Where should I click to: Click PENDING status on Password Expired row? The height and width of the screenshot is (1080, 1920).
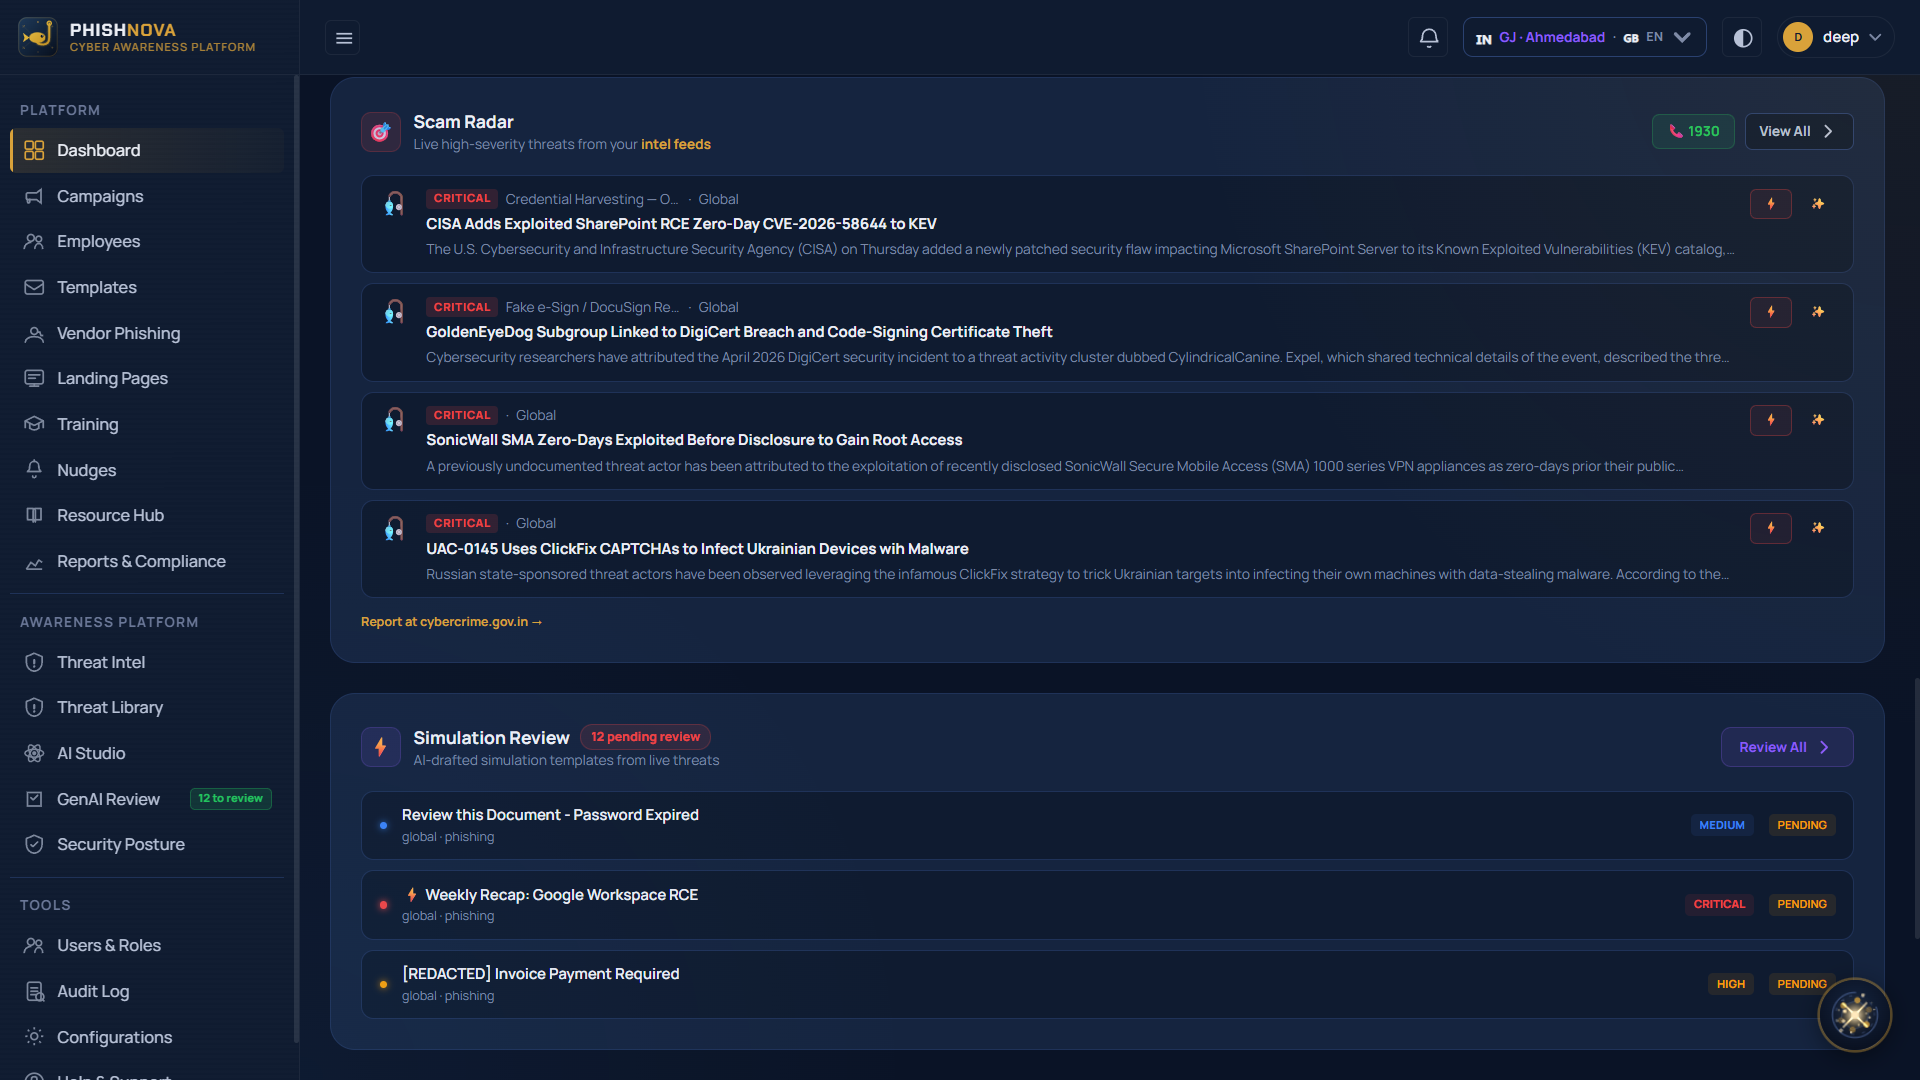point(1801,825)
